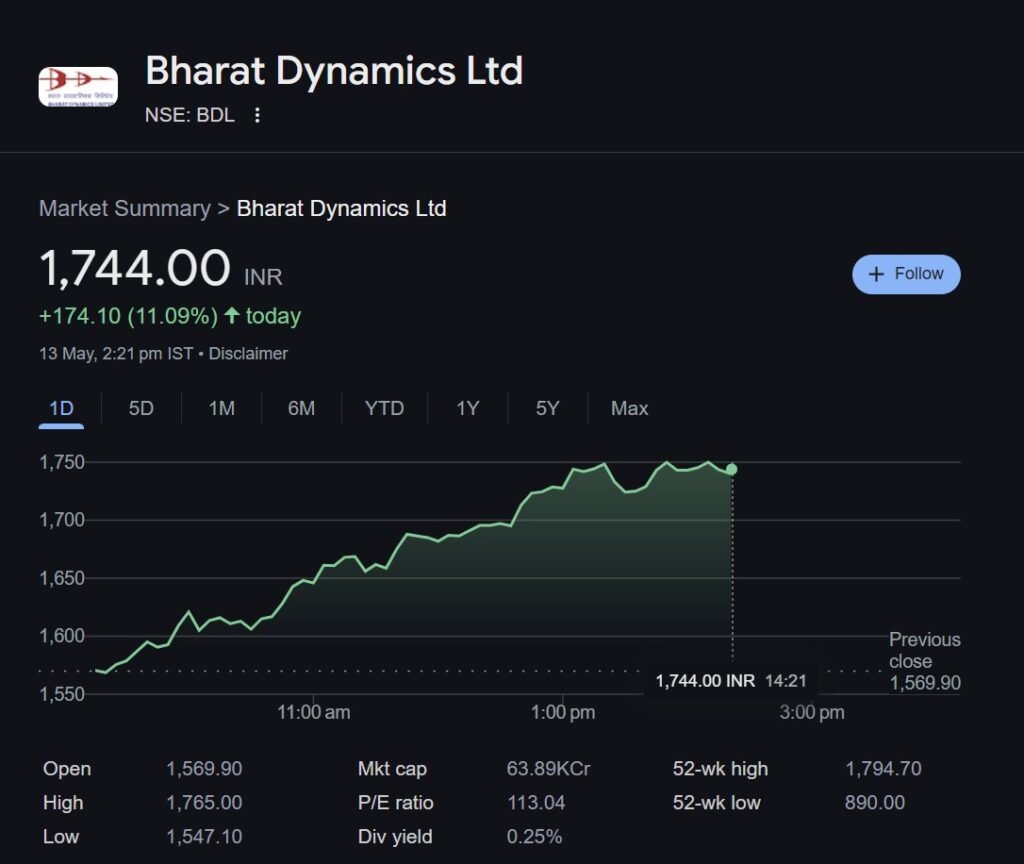1024x864 pixels.
Task: Click the 1,744.00 current price
Action: 135,268
